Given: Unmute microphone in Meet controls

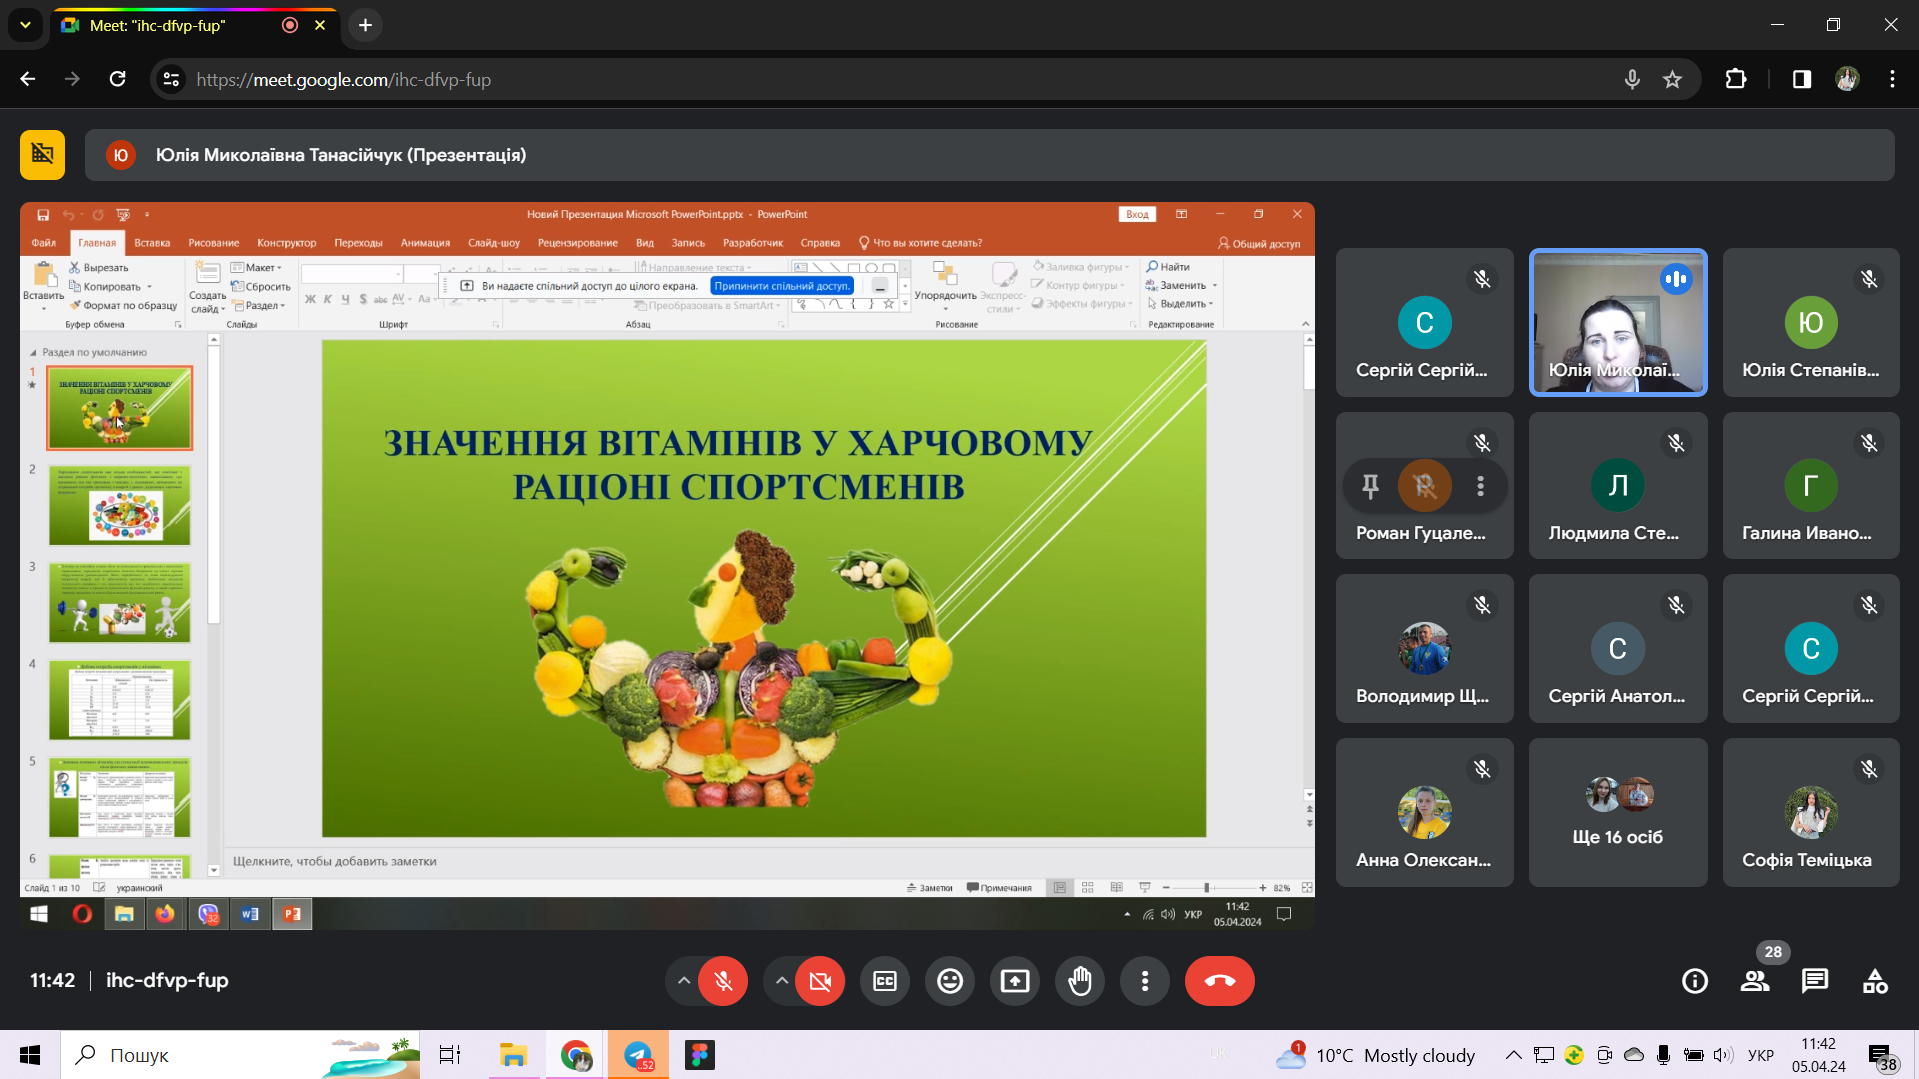Looking at the screenshot, I should (x=723, y=981).
